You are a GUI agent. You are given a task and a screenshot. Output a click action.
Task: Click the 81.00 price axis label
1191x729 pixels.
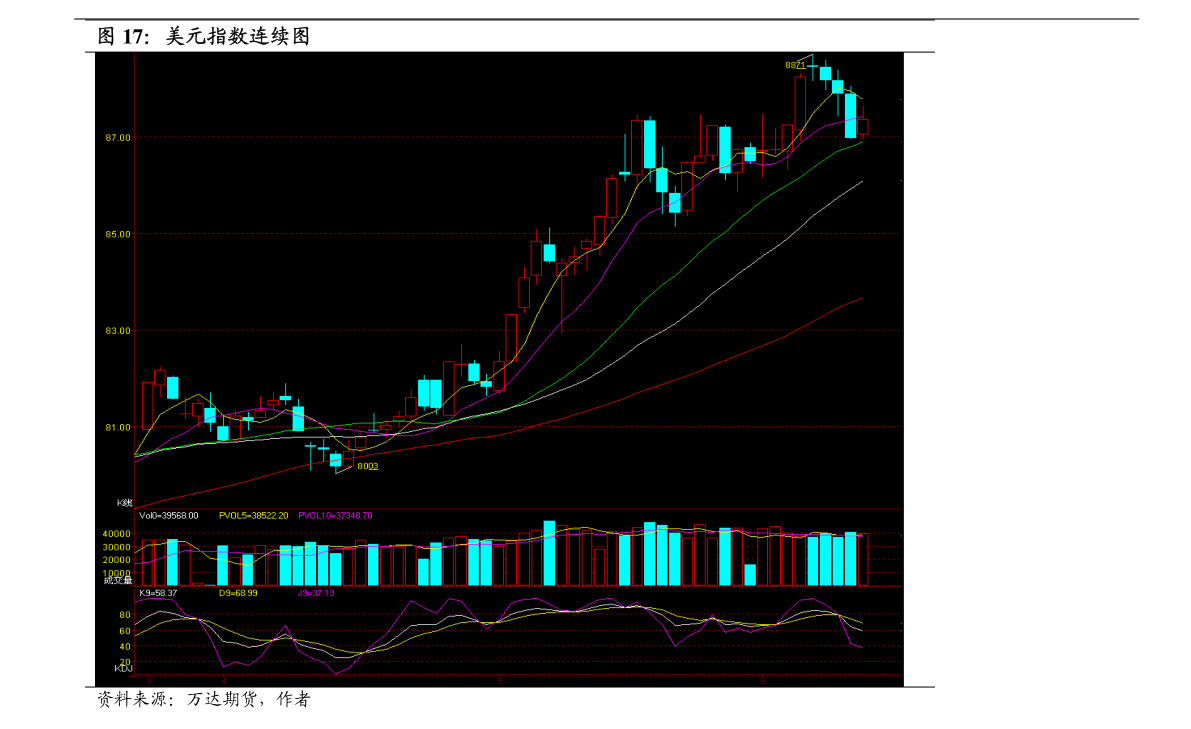[118, 428]
